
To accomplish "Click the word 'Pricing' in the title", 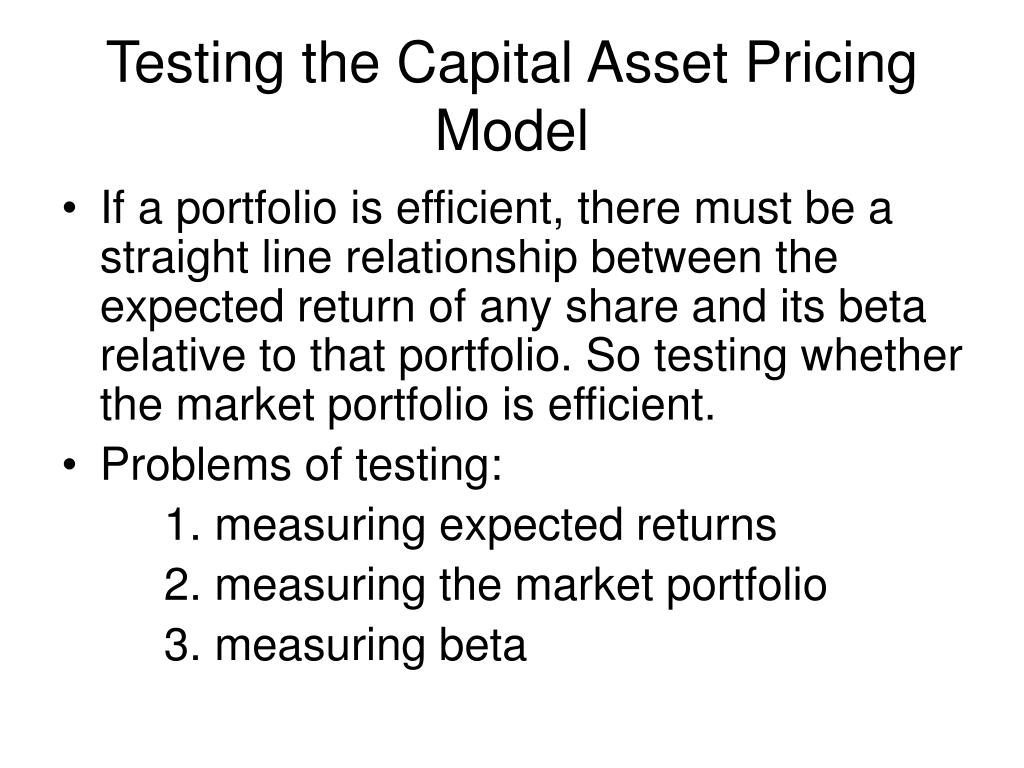I will pyautogui.click(x=831, y=65).
